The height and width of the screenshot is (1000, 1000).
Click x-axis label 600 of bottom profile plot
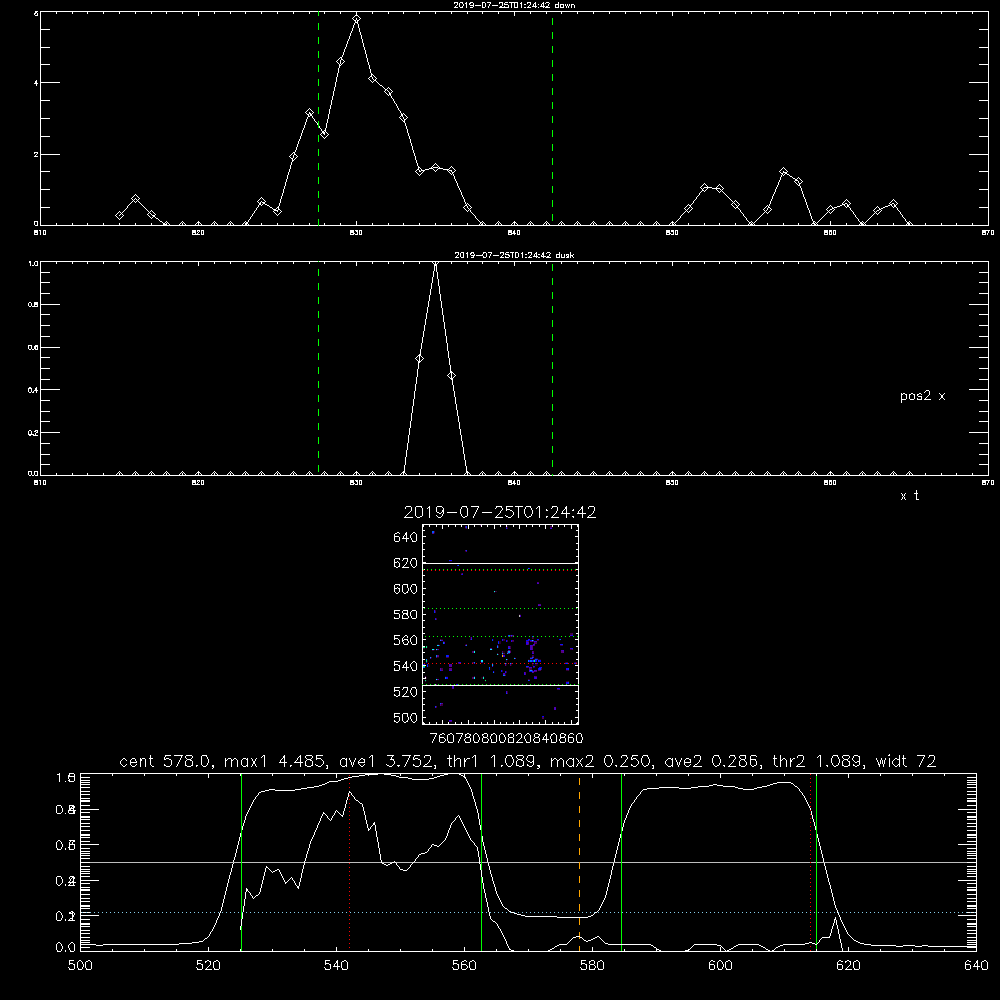pos(720,966)
